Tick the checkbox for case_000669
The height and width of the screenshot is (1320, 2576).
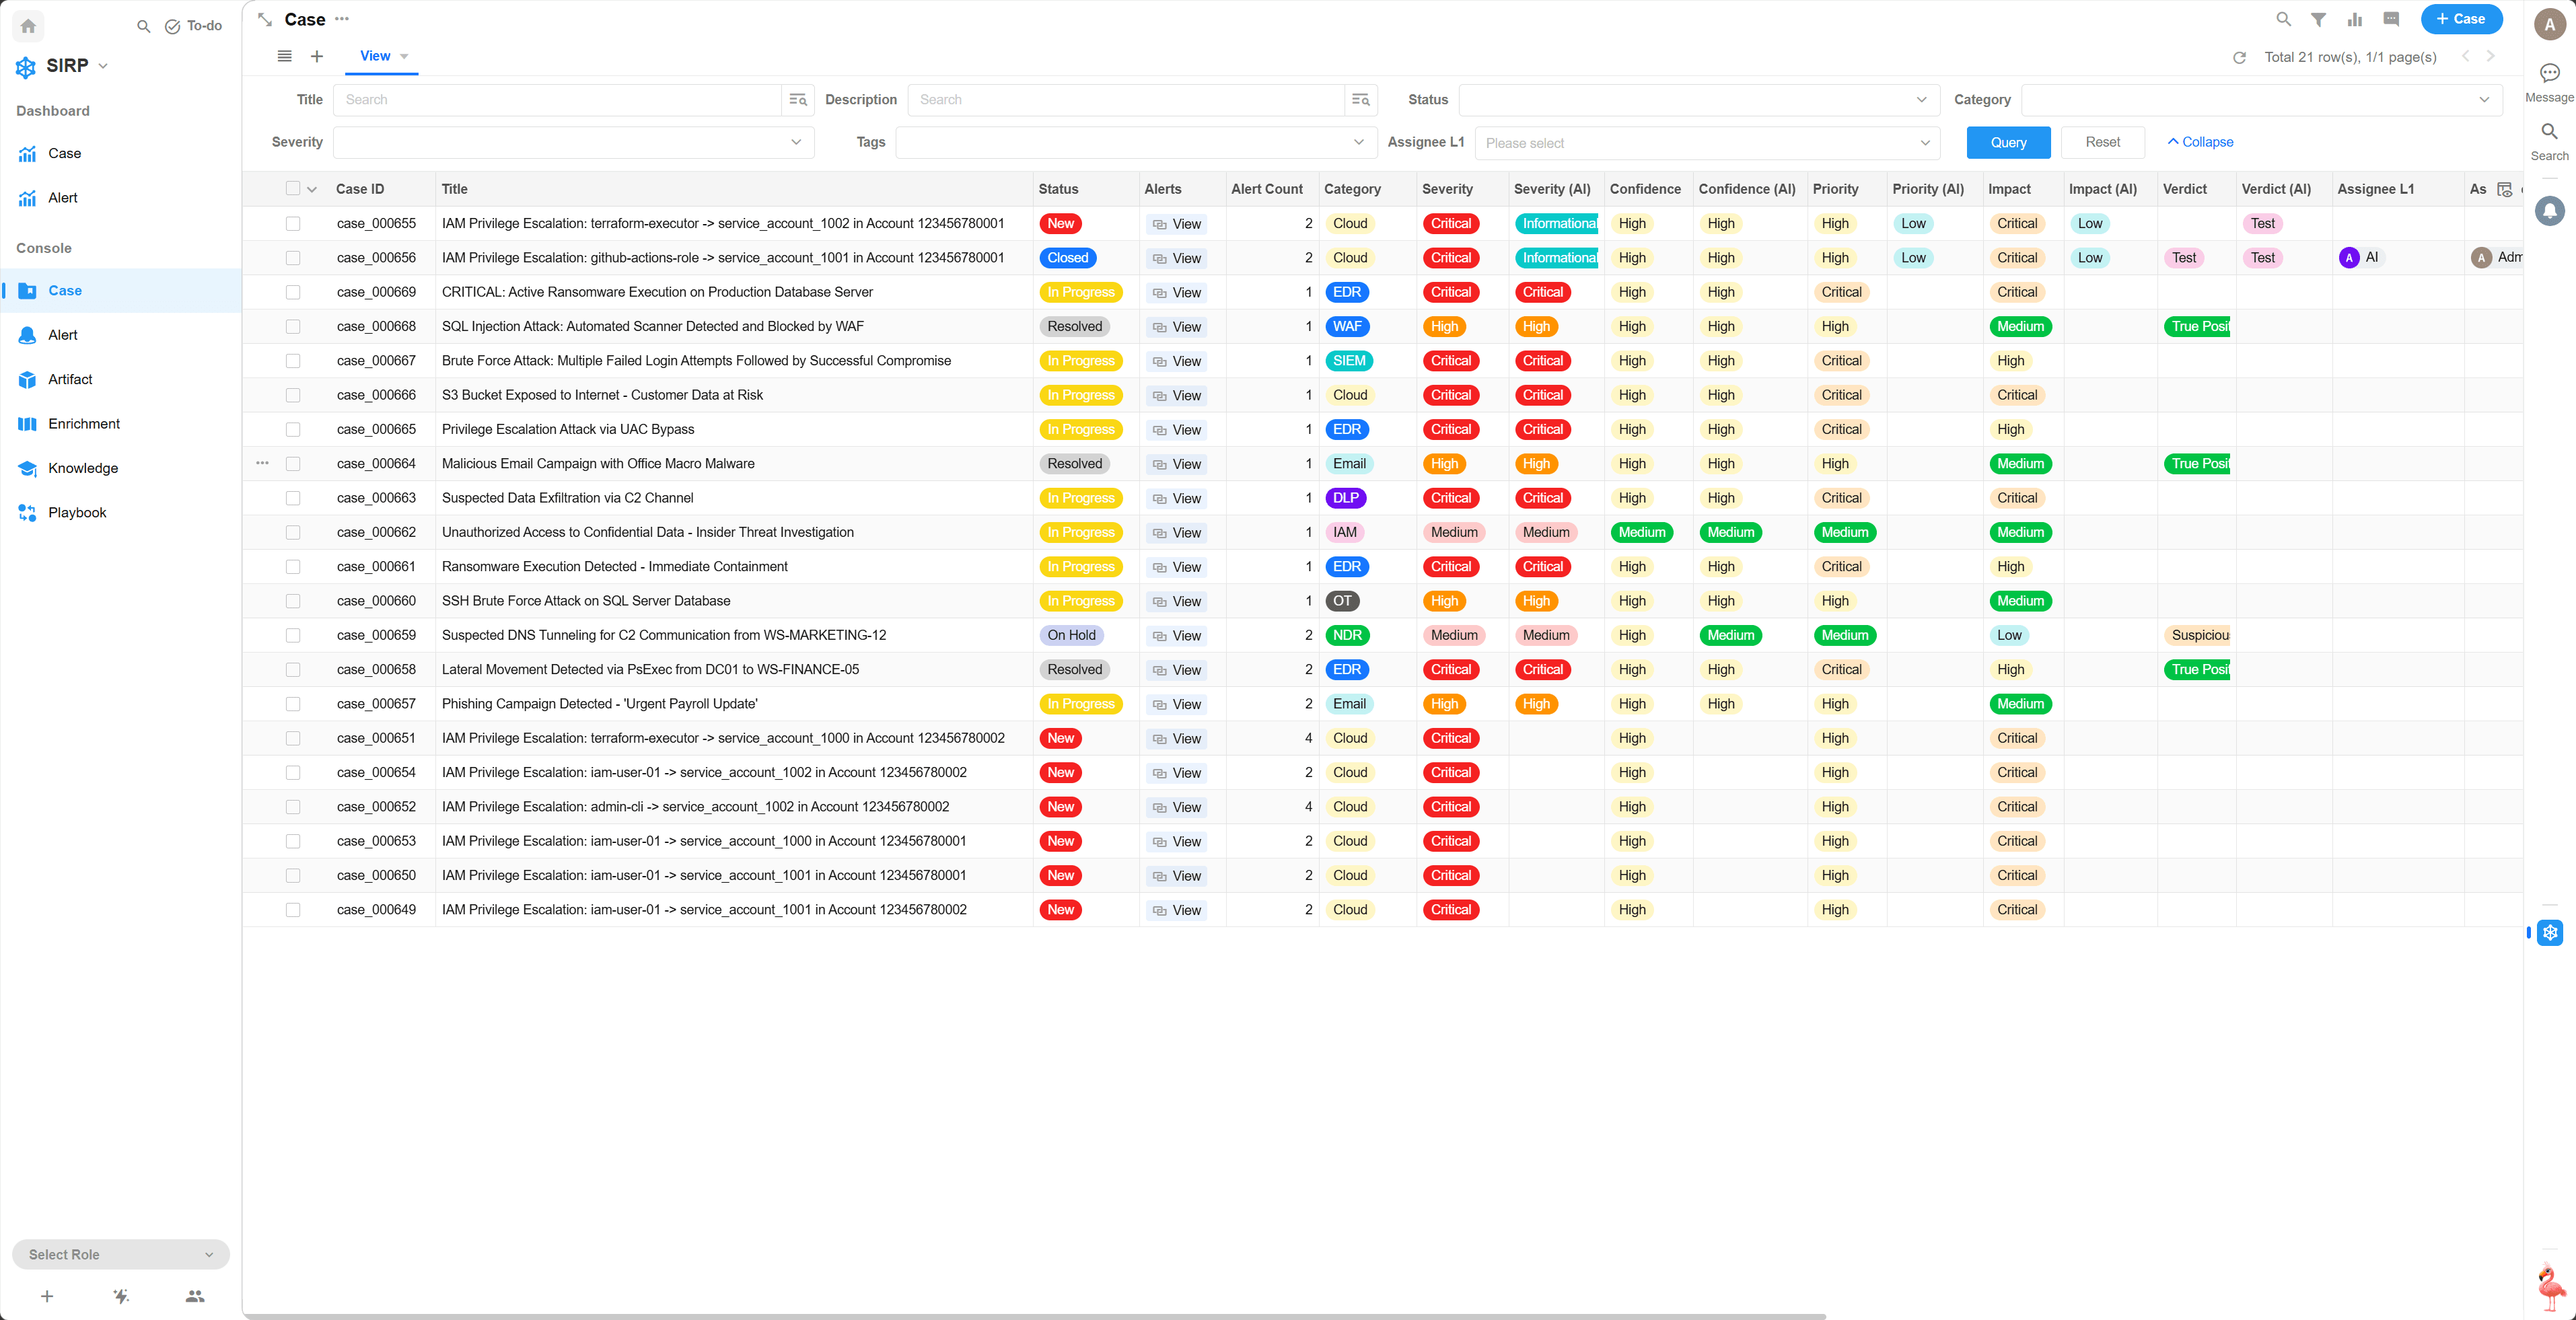pos(293,292)
